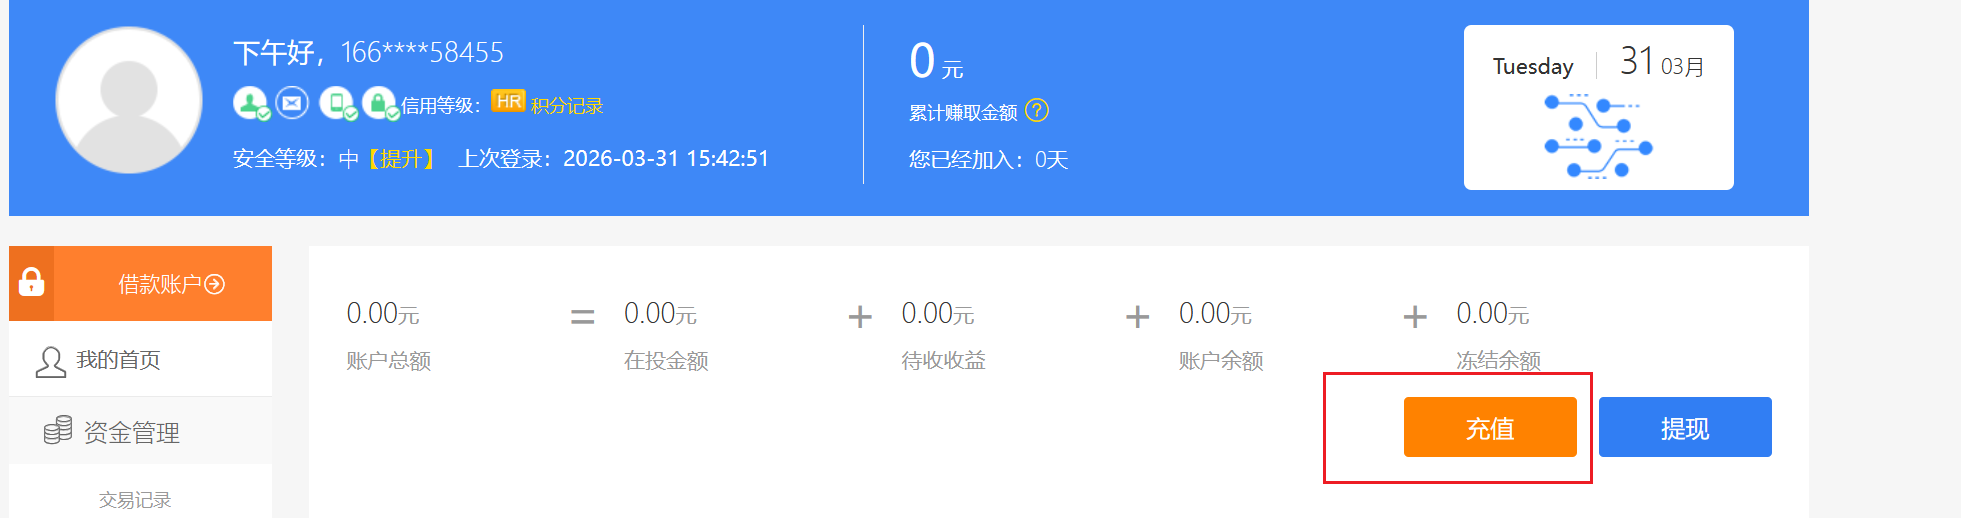Click the white lock icon on orange sidebar
The height and width of the screenshot is (518, 1961).
coord(32,283)
